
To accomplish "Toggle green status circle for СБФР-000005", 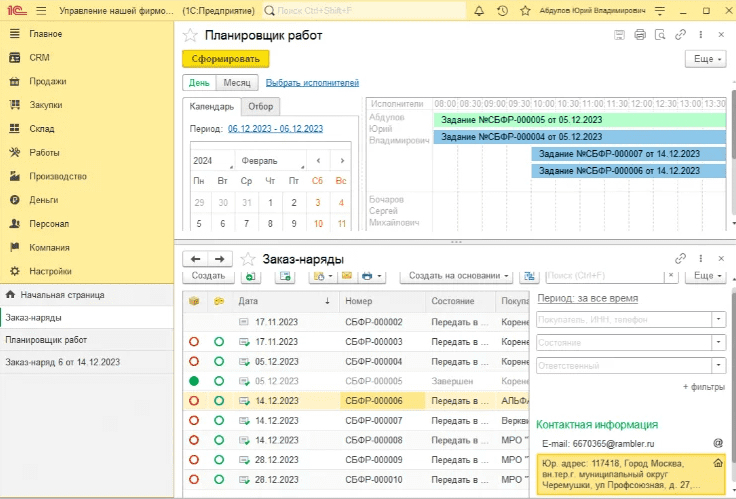I will pyautogui.click(x=193, y=380).
